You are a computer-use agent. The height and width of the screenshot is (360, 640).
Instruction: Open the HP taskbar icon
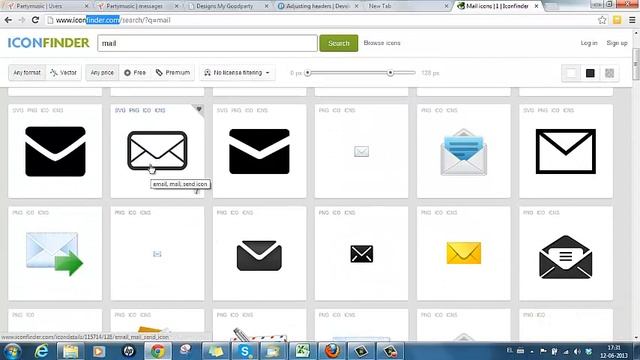[x=128, y=351]
